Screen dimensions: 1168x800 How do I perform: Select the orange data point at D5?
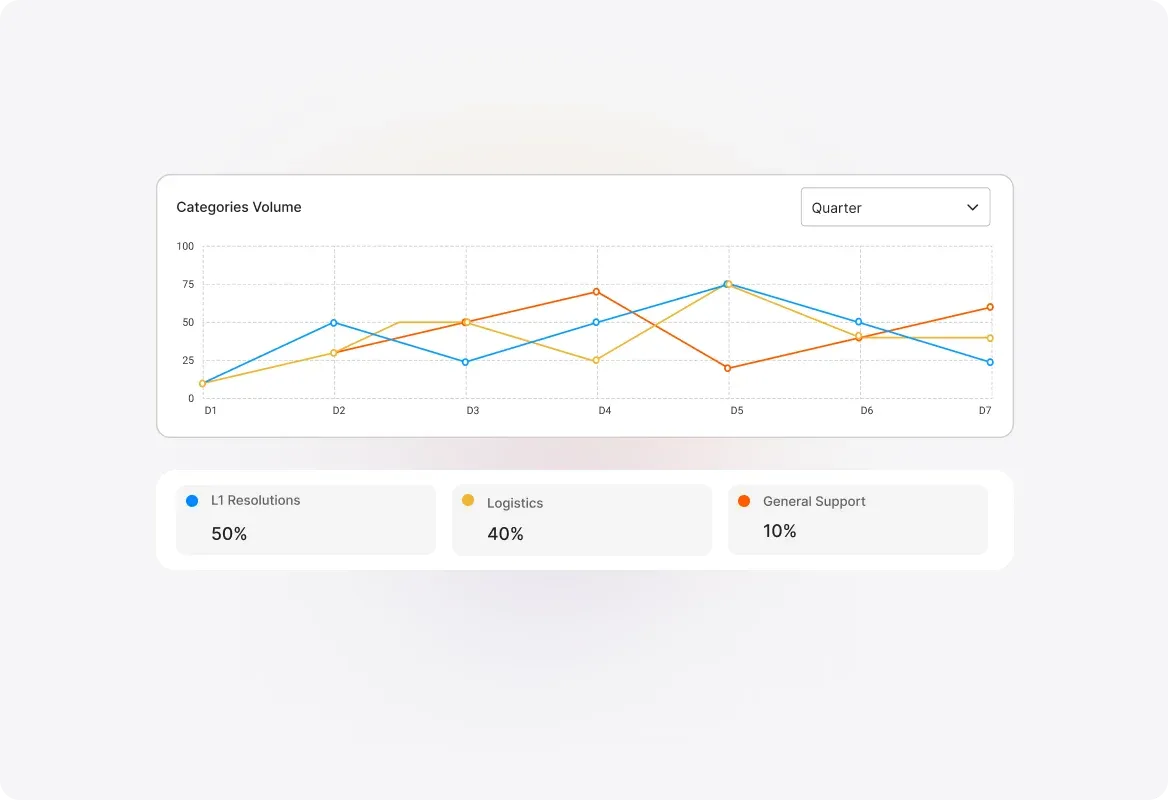click(728, 368)
